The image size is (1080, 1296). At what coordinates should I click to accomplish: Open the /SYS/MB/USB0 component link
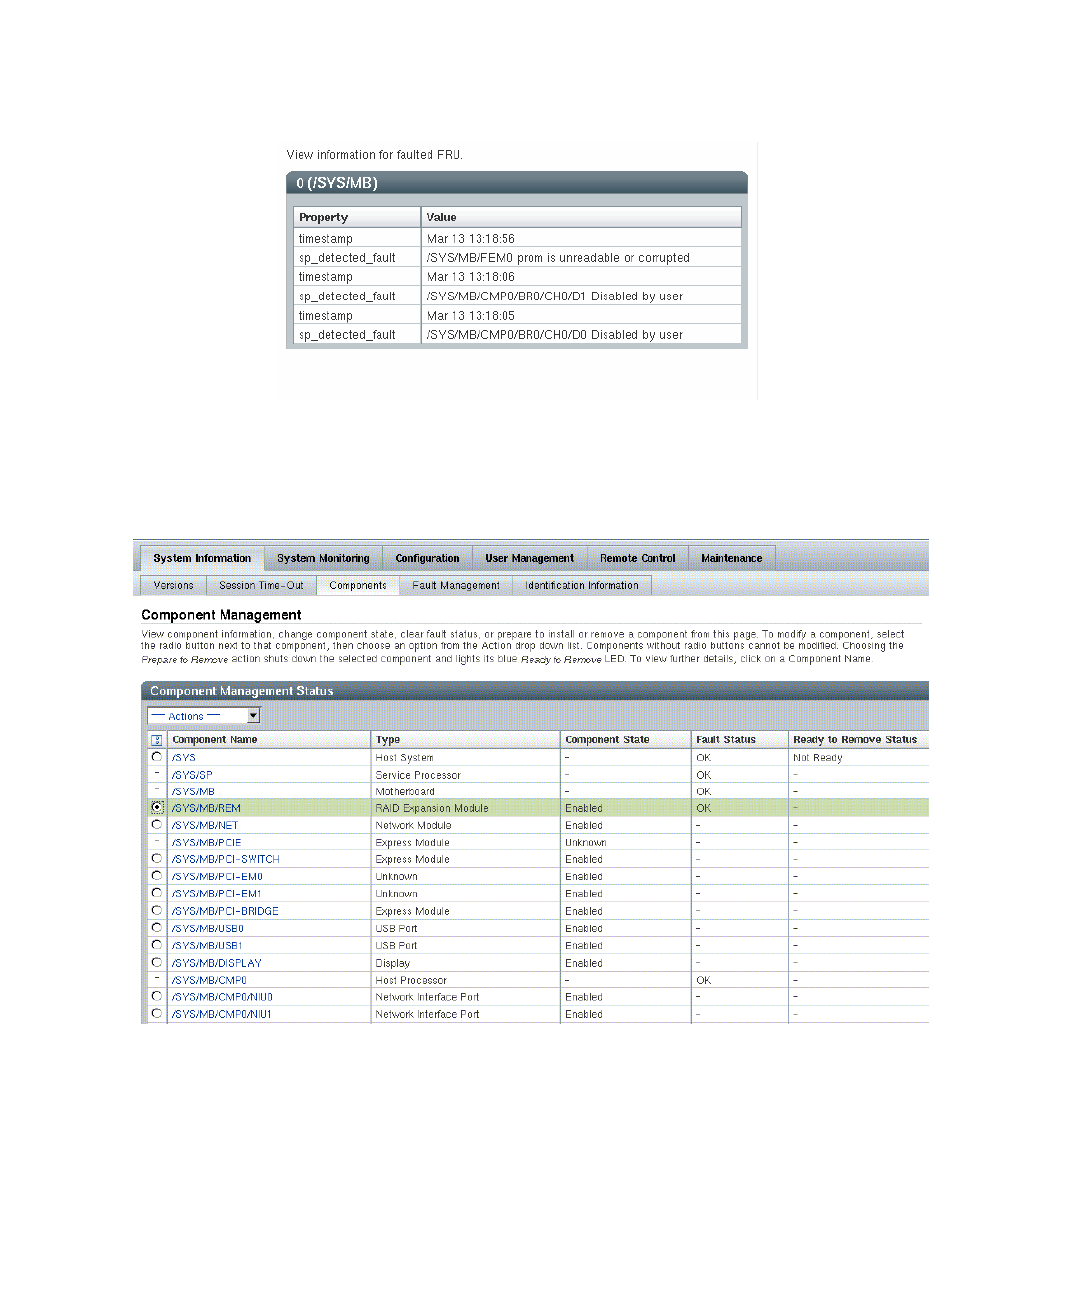207,929
